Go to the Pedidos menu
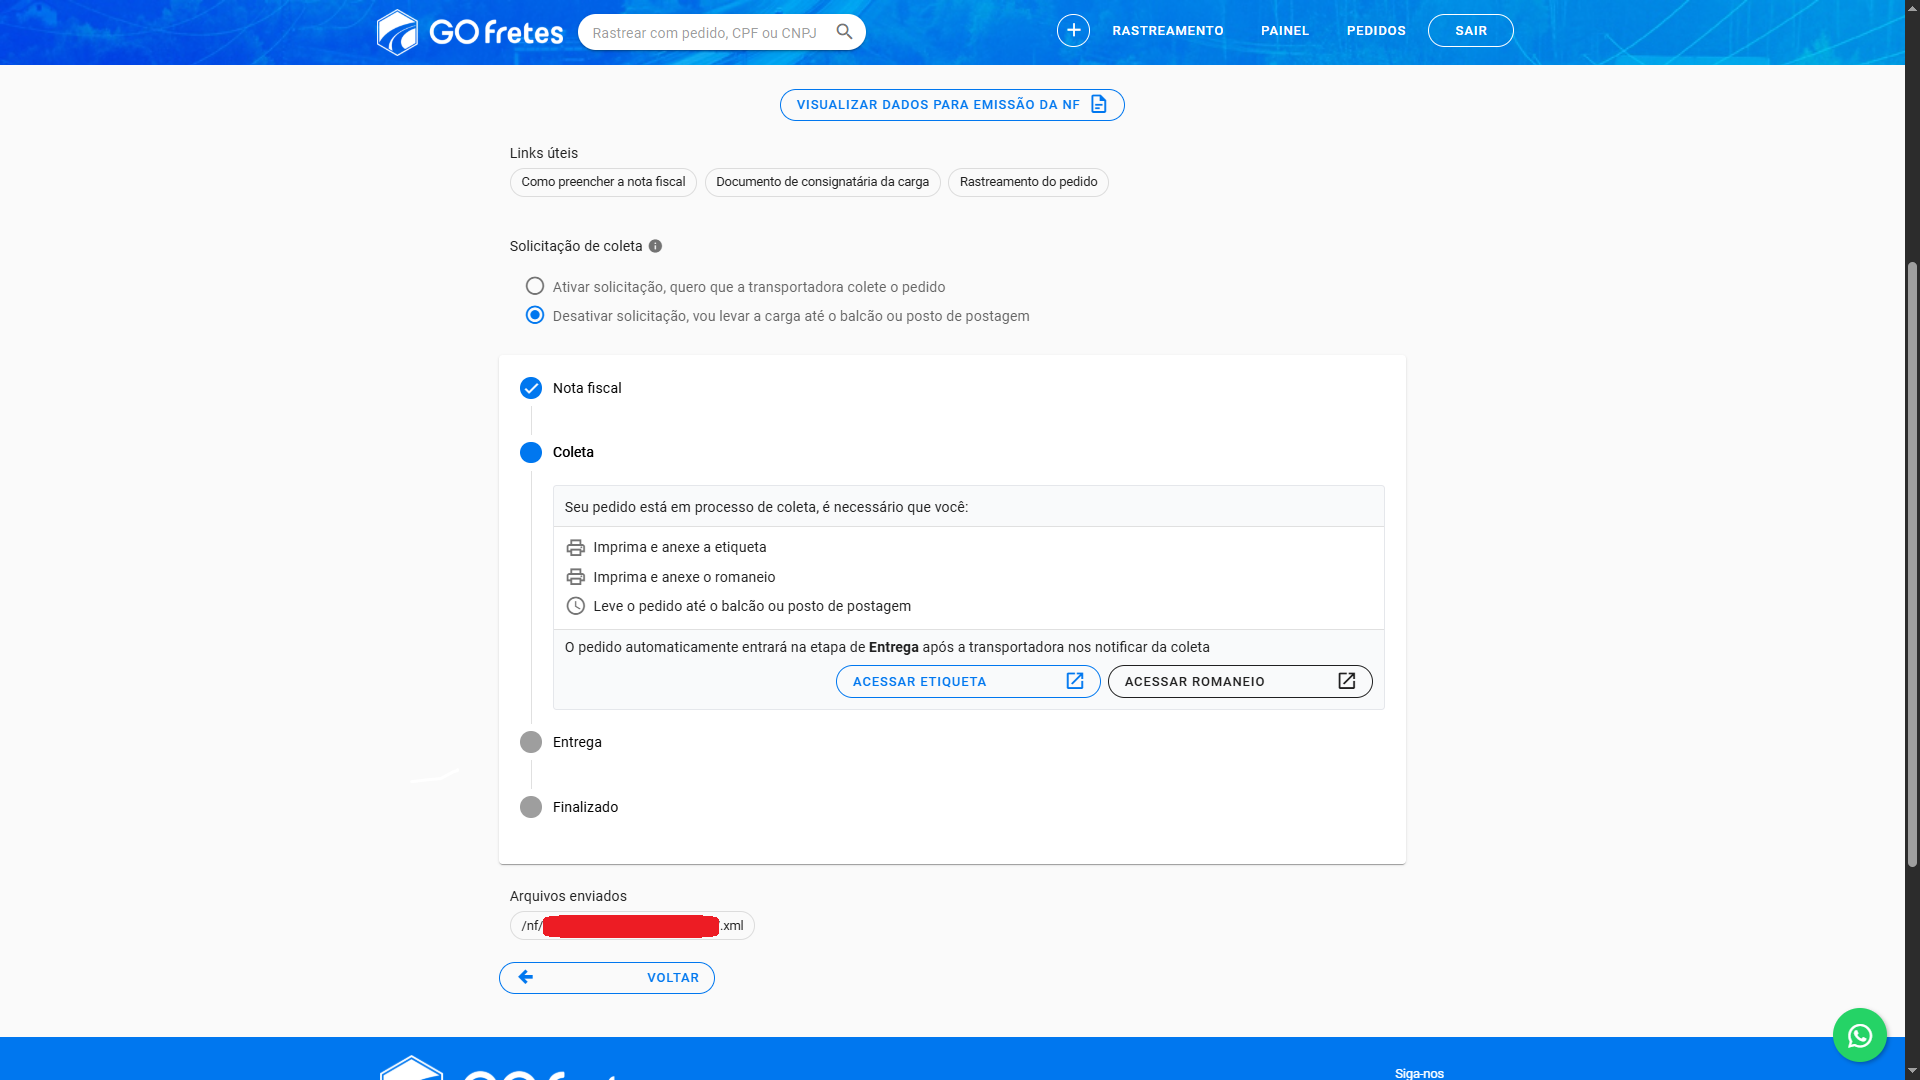 coord(1375,31)
